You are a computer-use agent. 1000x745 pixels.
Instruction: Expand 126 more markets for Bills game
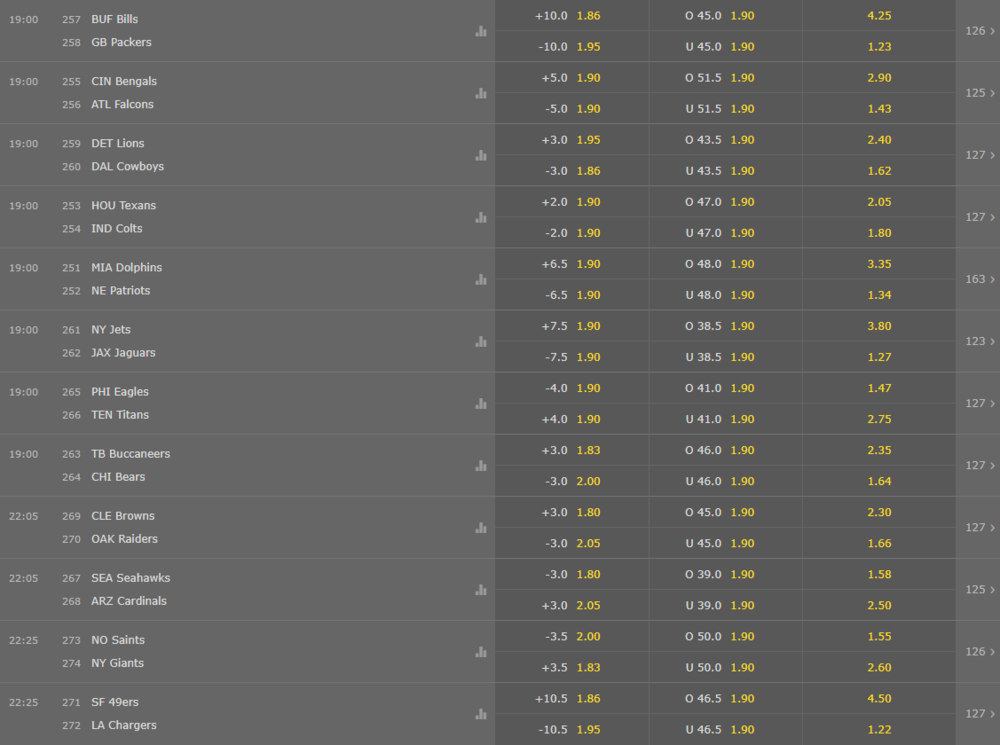click(x=979, y=31)
